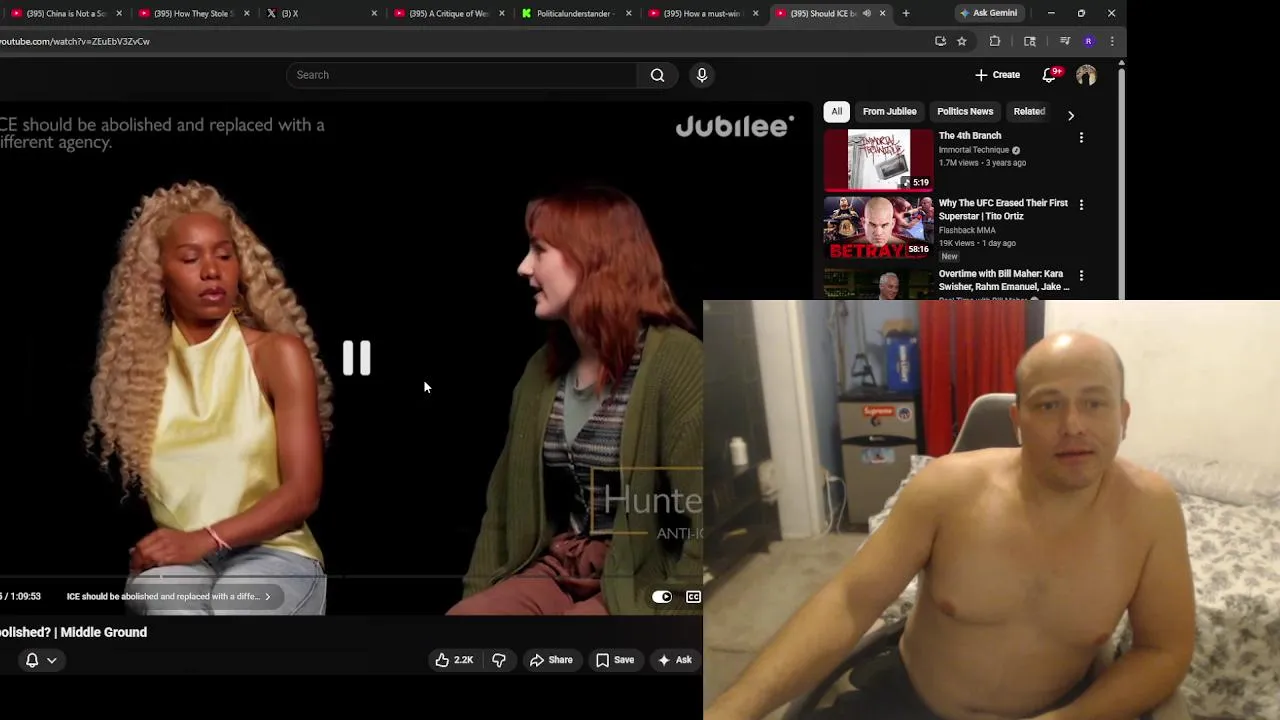Click the Immortal Technique channel name

tap(973, 150)
